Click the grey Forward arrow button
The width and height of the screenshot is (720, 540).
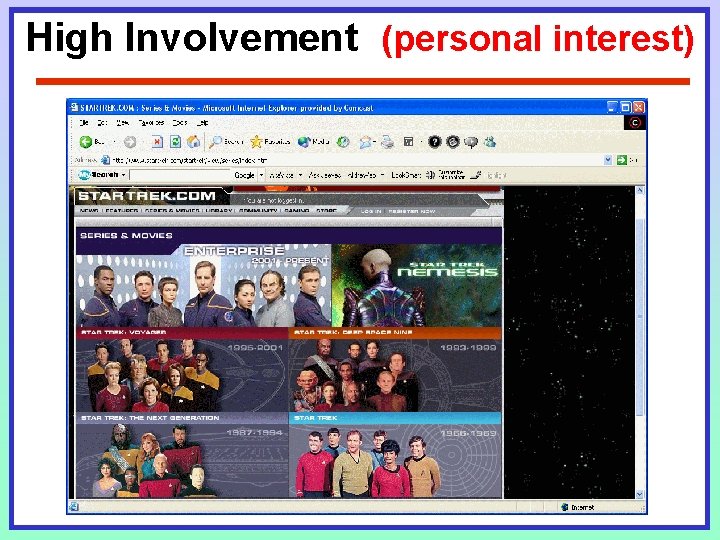click(x=130, y=142)
